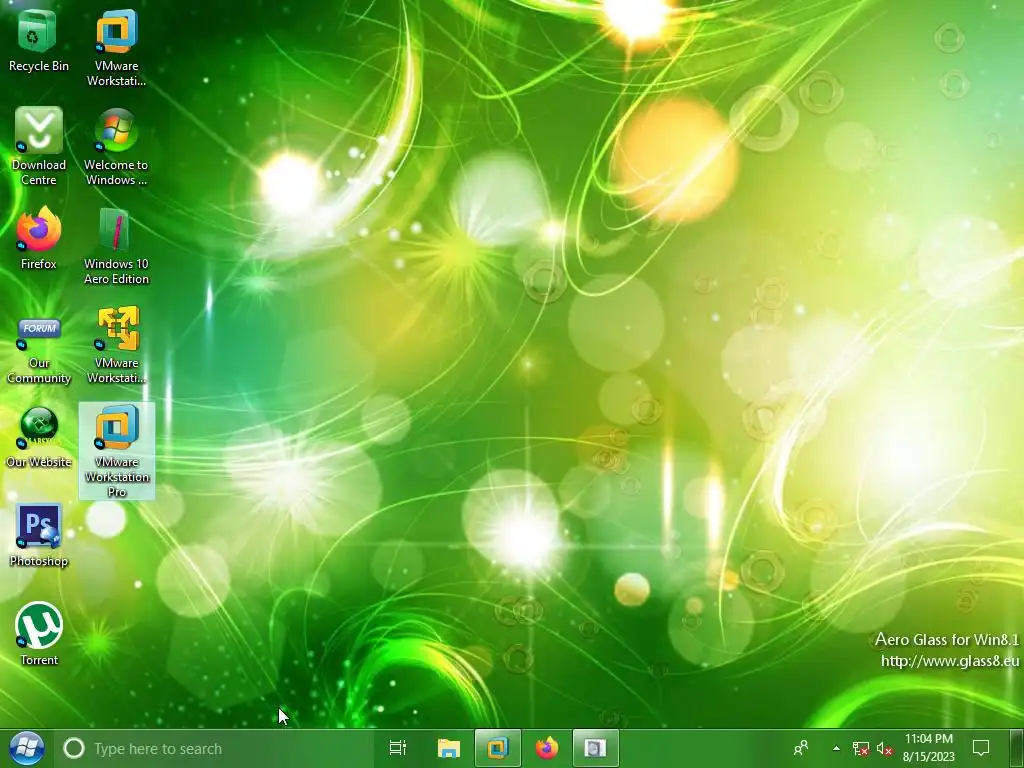Select the Download Centre desktop icon
The height and width of the screenshot is (768, 1024).
pyautogui.click(x=39, y=146)
